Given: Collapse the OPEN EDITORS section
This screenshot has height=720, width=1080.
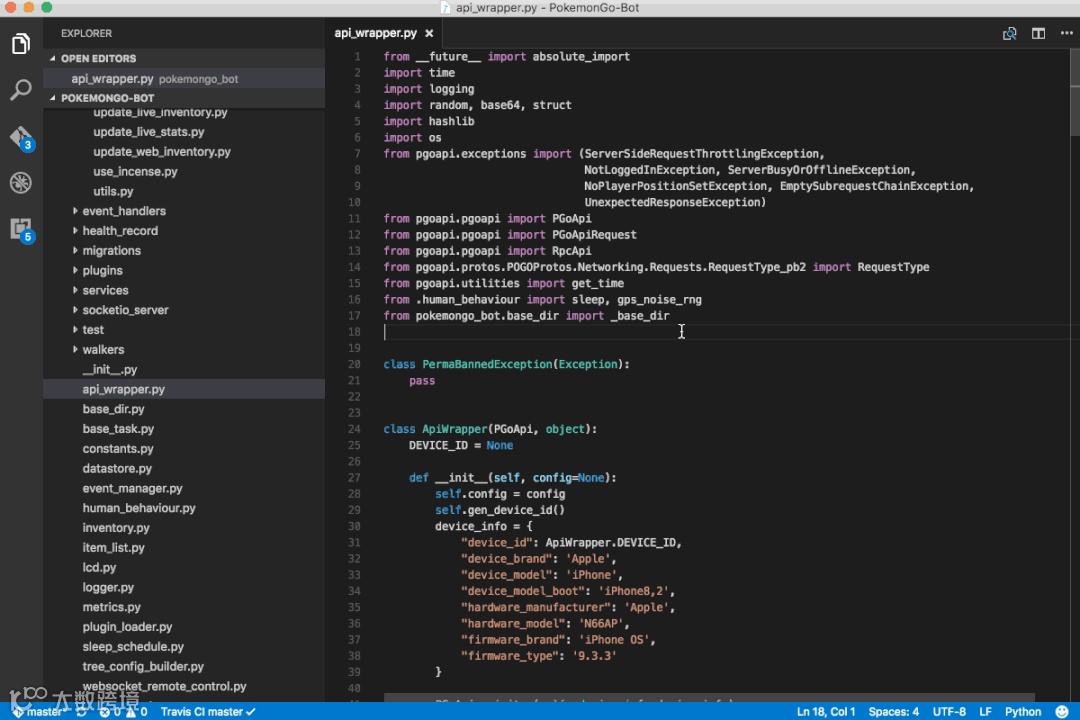Looking at the screenshot, I should (x=98, y=58).
